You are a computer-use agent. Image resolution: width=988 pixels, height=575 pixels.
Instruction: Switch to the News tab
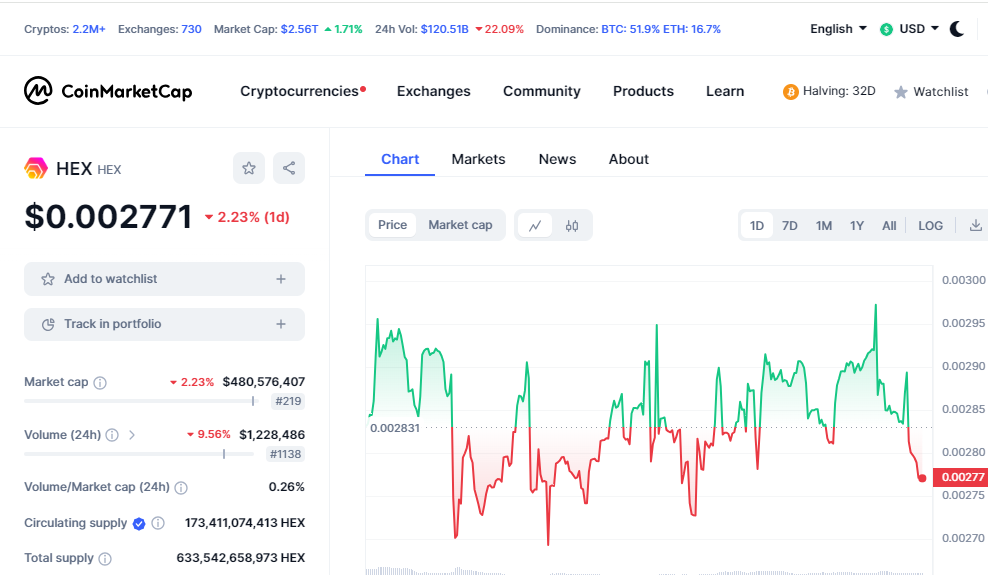pos(557,159)
